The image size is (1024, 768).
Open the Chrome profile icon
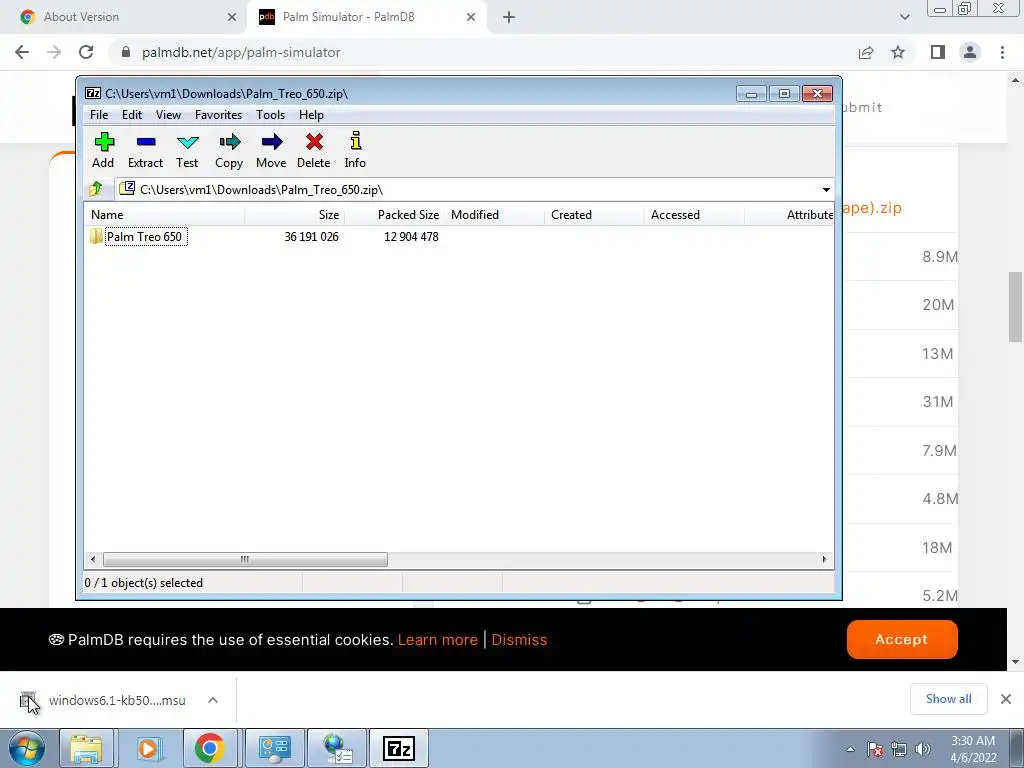point(970,52)
